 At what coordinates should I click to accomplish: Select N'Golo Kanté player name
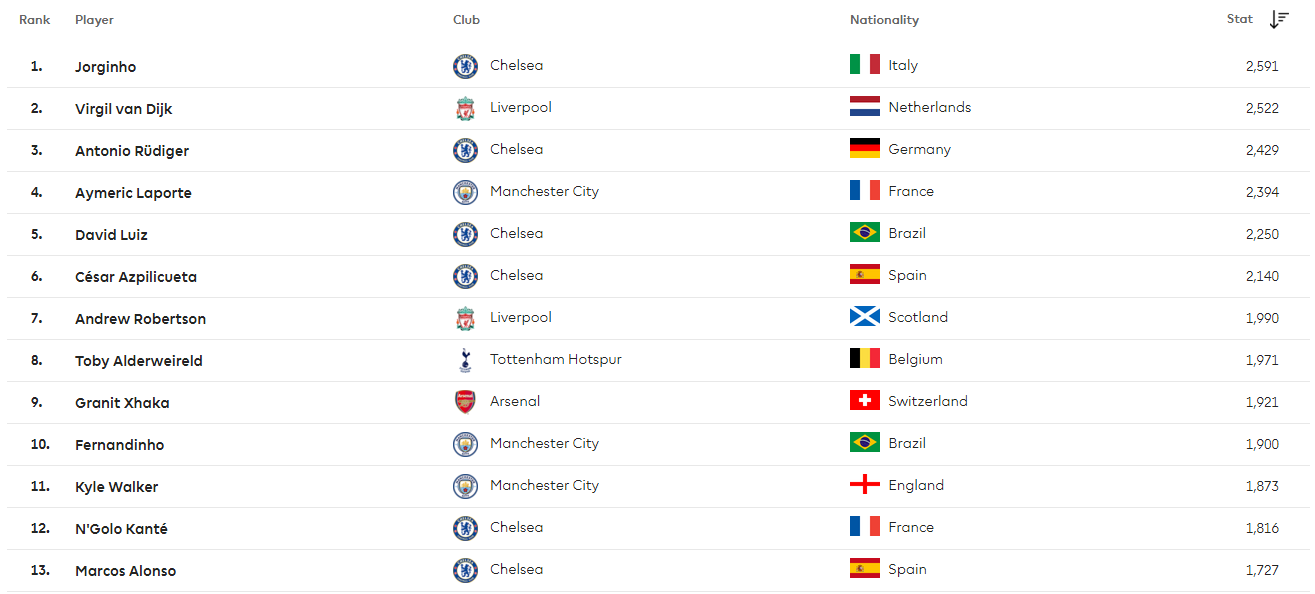(121, 529)
